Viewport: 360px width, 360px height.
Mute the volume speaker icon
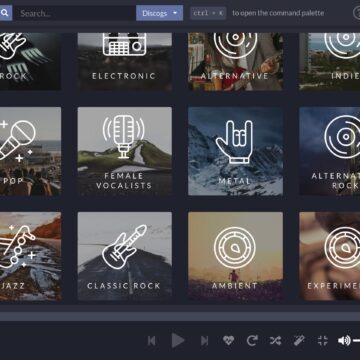(344, 340)
